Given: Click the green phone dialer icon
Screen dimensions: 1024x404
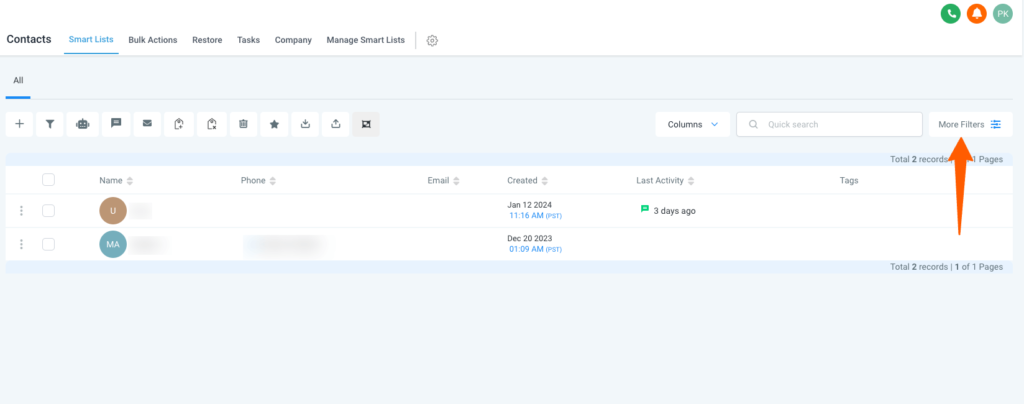Looking at the screenshot, I should click(x=950, y=14).
